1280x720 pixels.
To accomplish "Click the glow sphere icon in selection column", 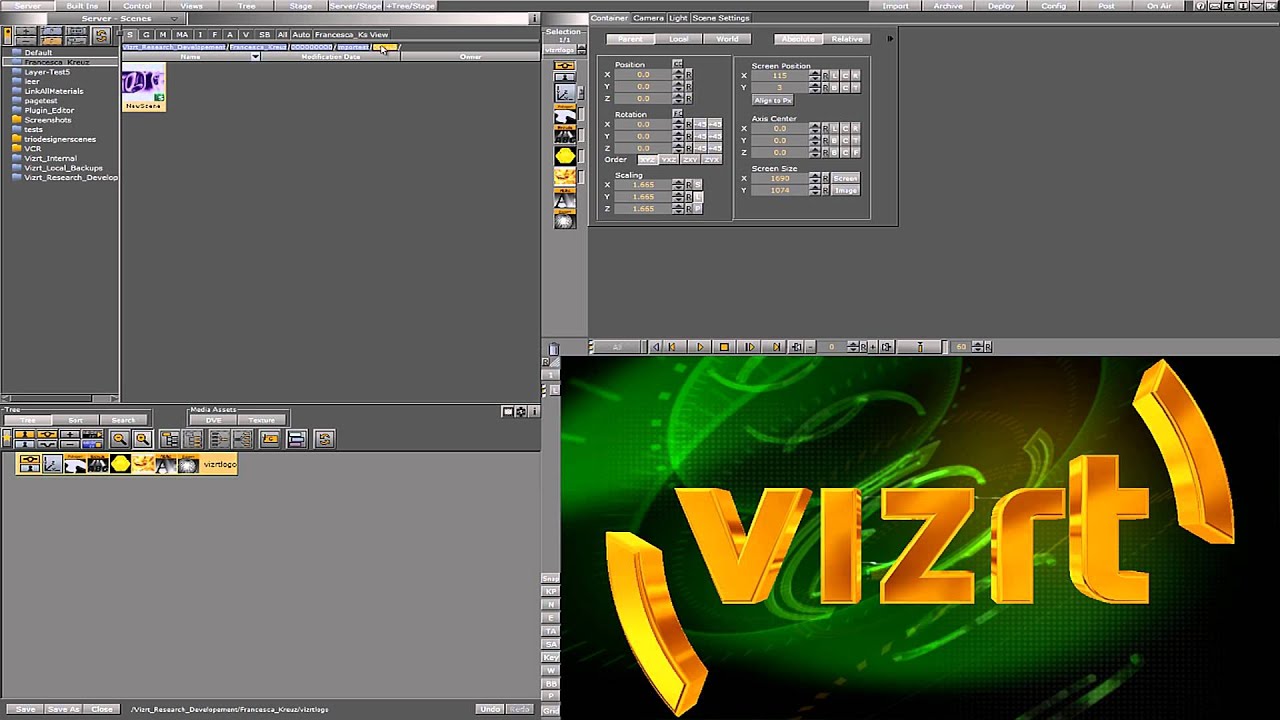I will (x=565, y=220).
